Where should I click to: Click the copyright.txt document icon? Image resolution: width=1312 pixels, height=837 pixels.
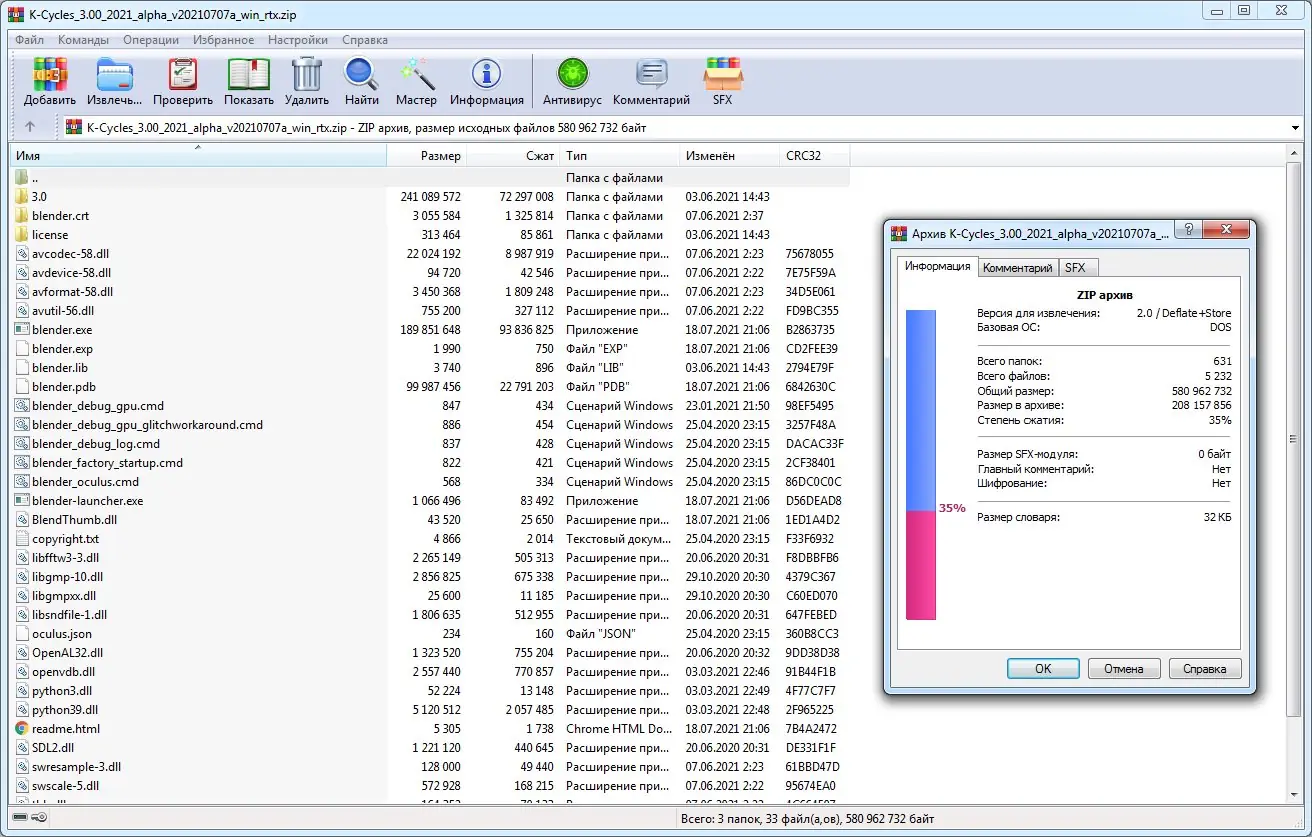point(22,539)
